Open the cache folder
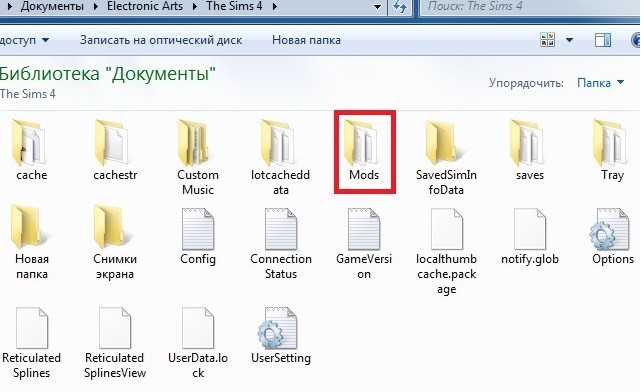641x392 pixels. [x=31, y=150]
